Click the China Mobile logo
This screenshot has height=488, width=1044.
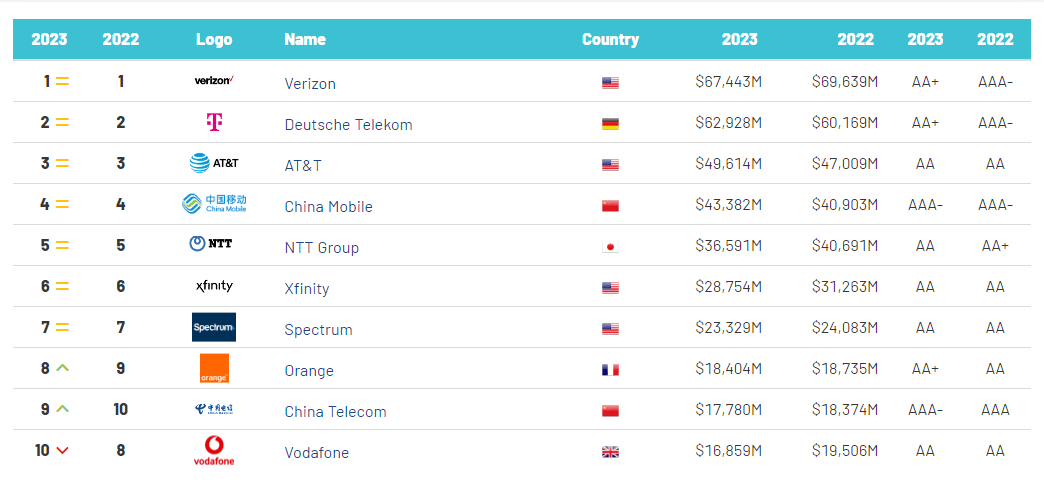pyautogui.click(x=214, y=204)
